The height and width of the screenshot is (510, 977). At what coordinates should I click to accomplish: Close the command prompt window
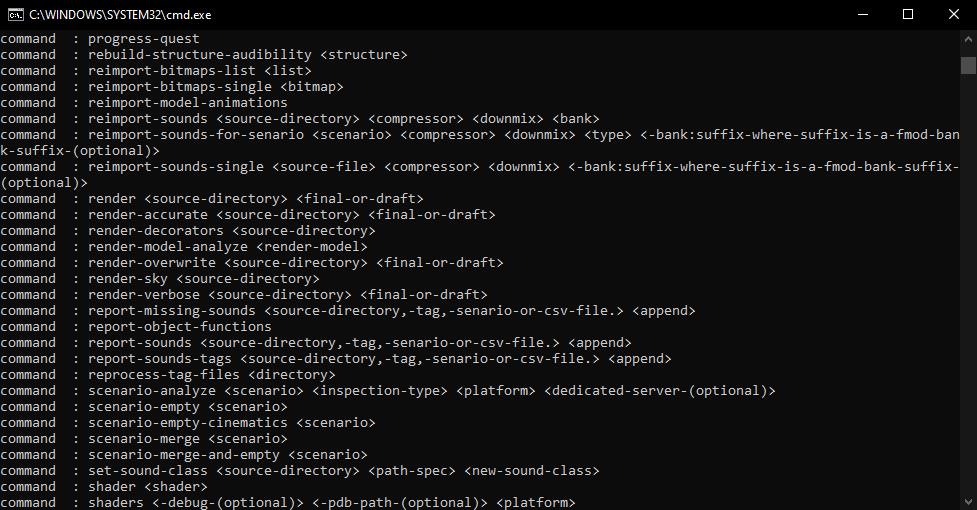[953, 14]
